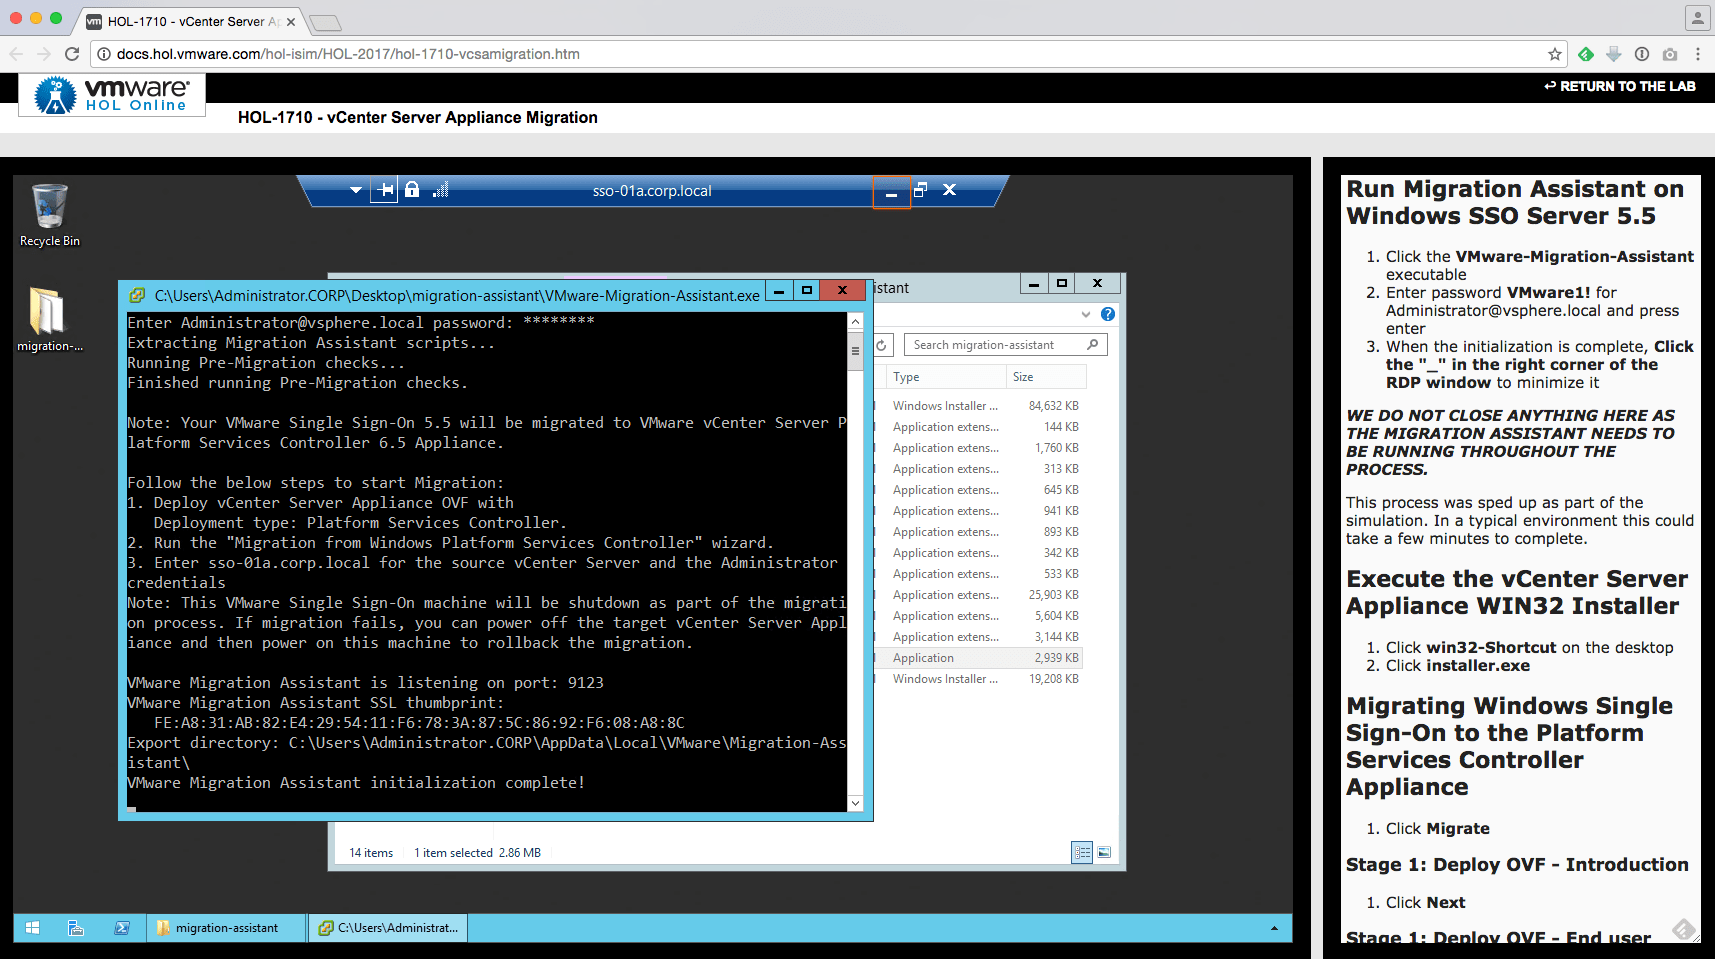Bookmark this page with the star
This screenshot has width=1715, height=959.
1555,54
